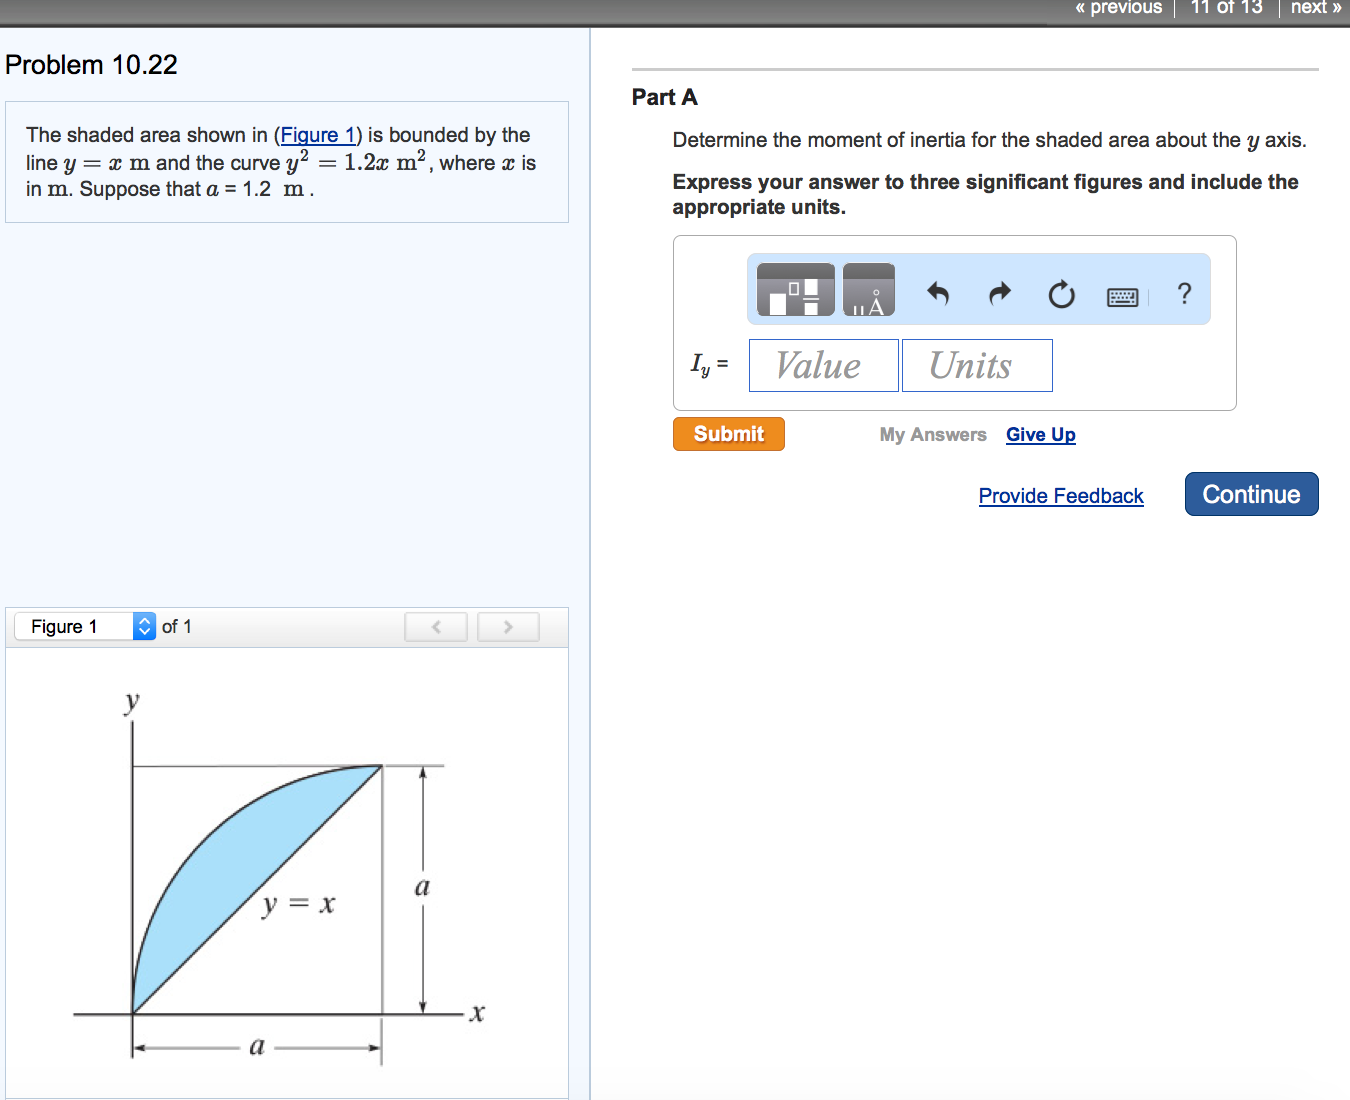Screen dimensions: 1350x1100
Task: Select the equation templates icon
Action: click(x=795, y=289)
